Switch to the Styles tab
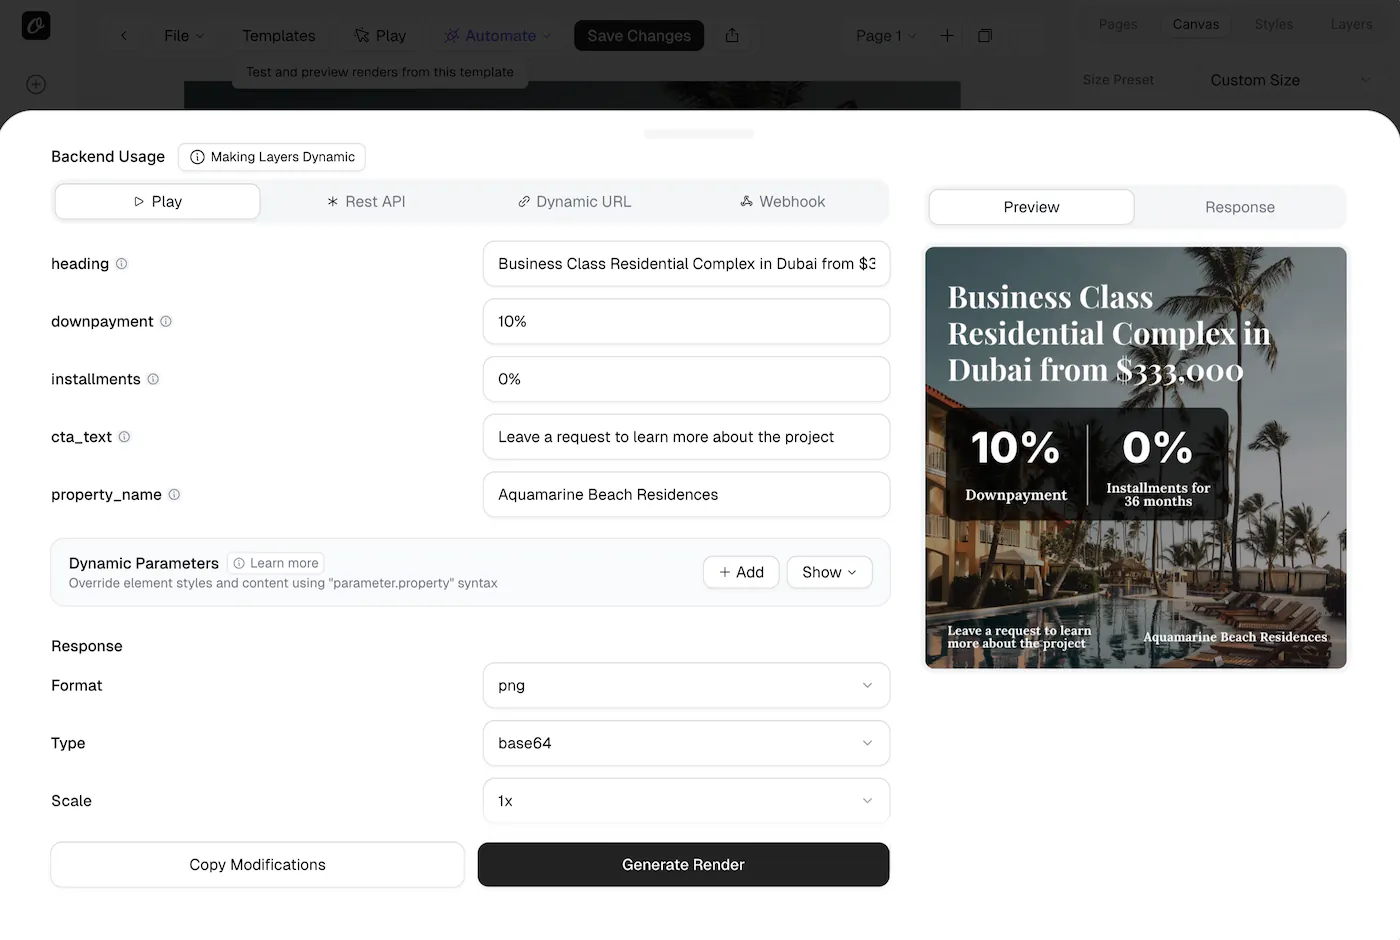 1274,24
